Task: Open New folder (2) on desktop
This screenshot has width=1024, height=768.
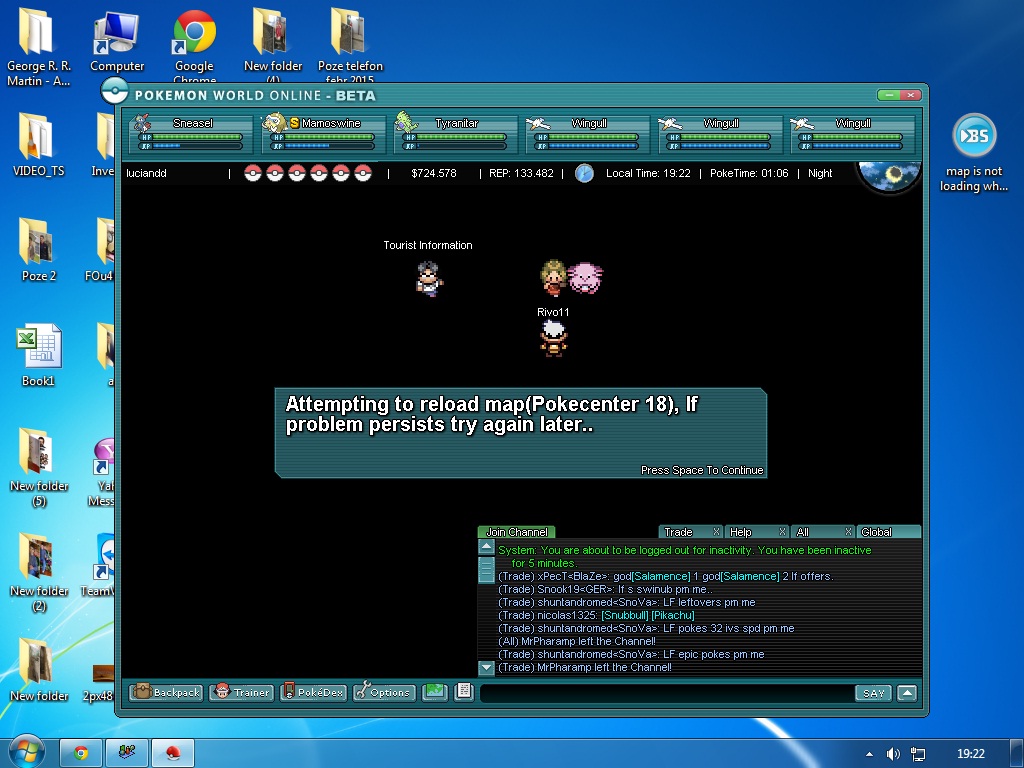Action: 39,572
